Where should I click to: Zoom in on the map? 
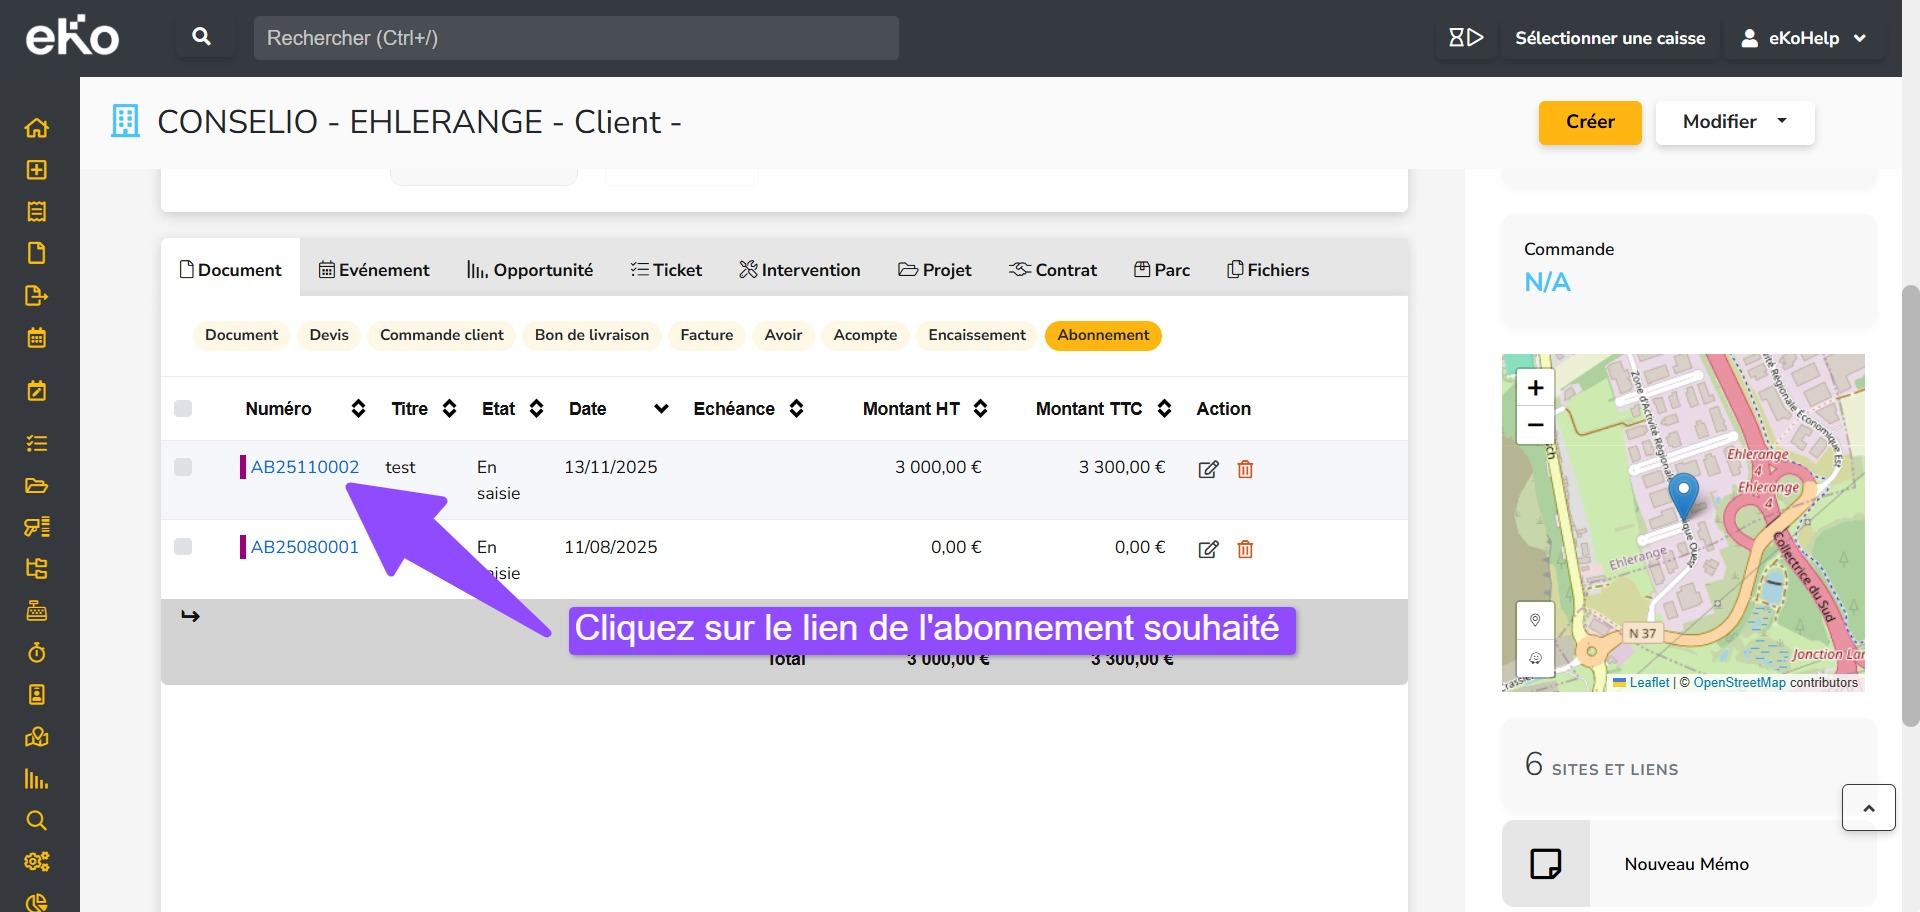[x=1535, y=388]
